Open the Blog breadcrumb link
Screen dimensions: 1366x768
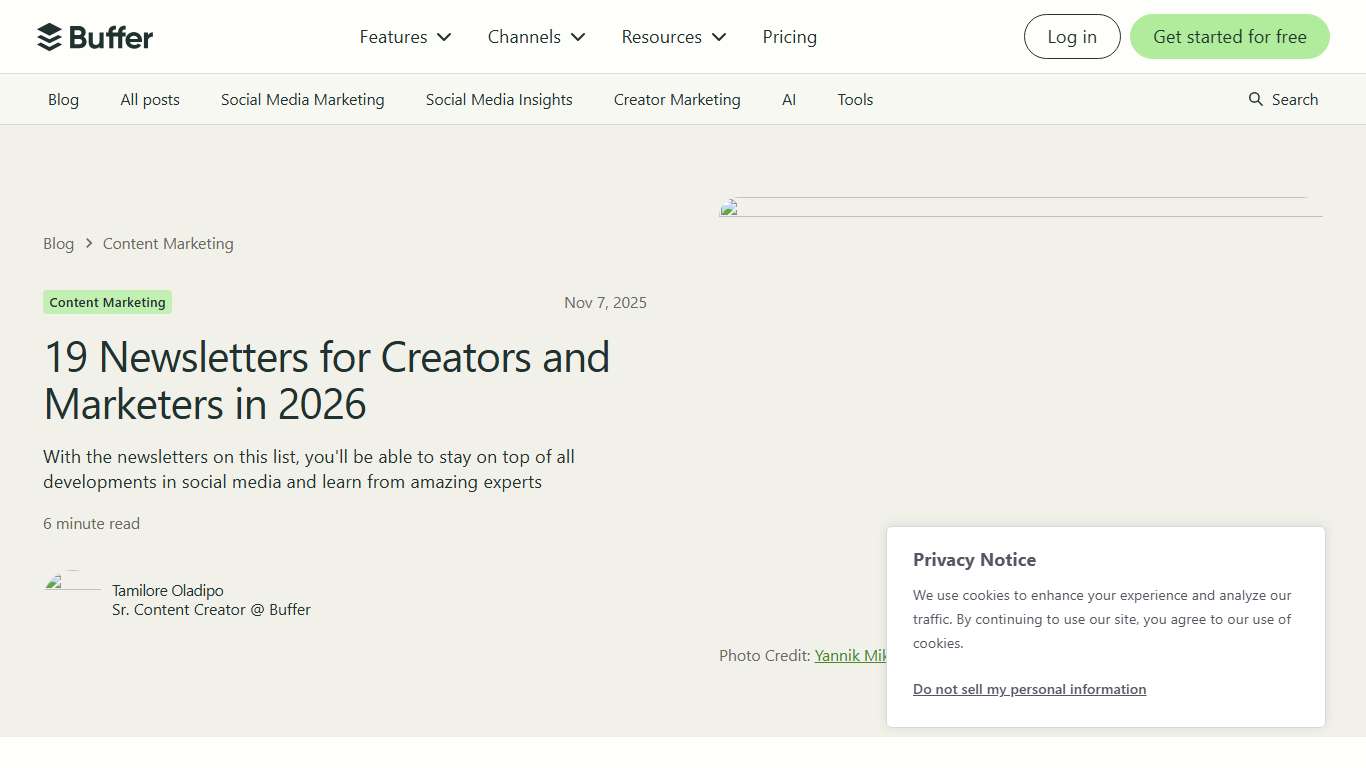click(x=58, y=243)
